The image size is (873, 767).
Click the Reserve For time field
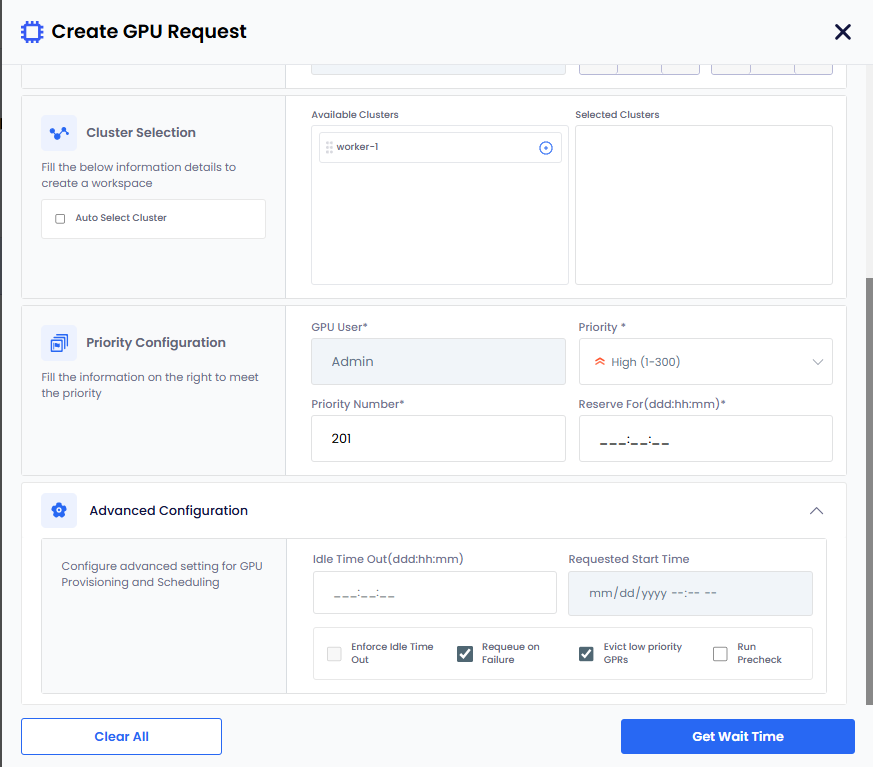pos(705,439)
